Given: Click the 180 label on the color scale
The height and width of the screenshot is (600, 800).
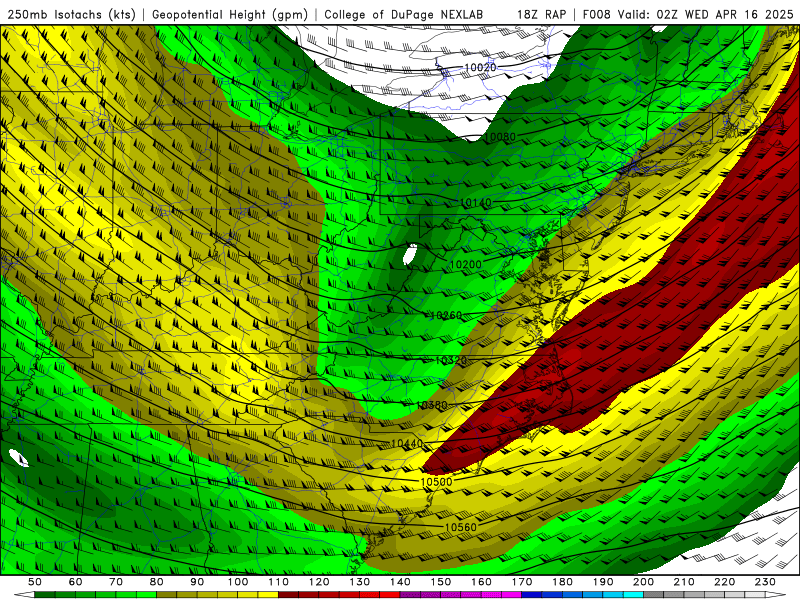Looking at the screenshot, I should pos(562,582).
